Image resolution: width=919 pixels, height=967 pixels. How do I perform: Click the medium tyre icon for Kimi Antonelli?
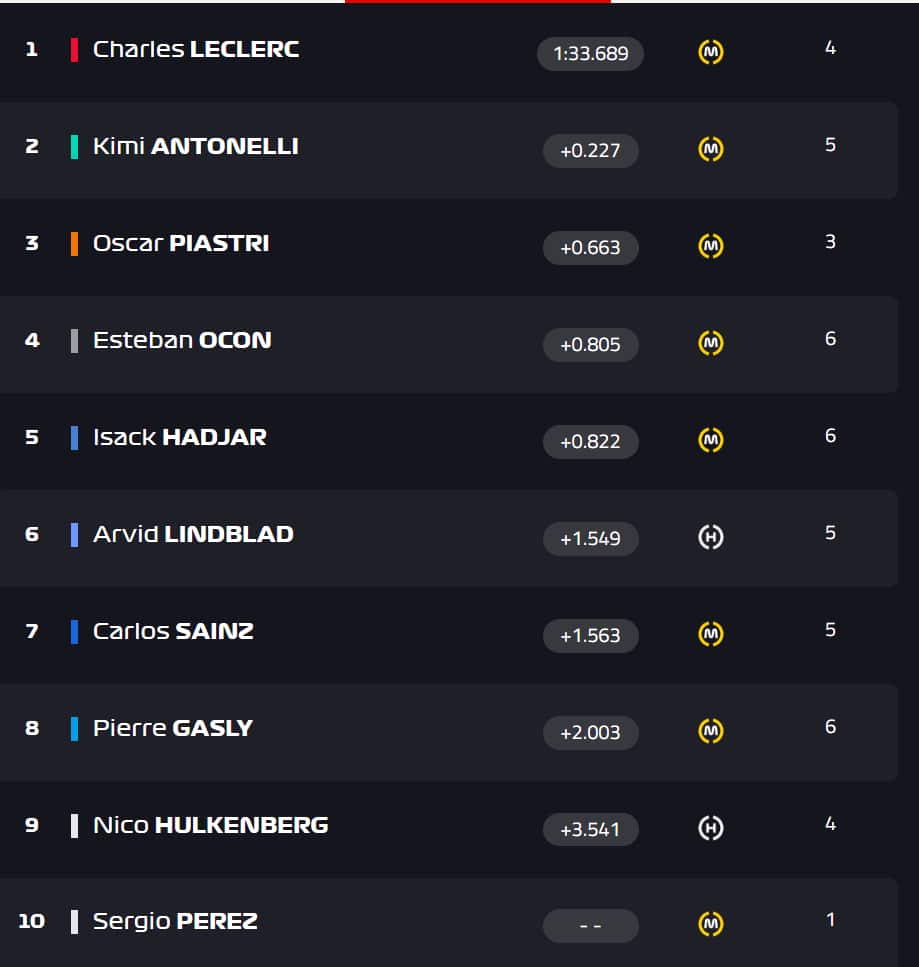710,149
